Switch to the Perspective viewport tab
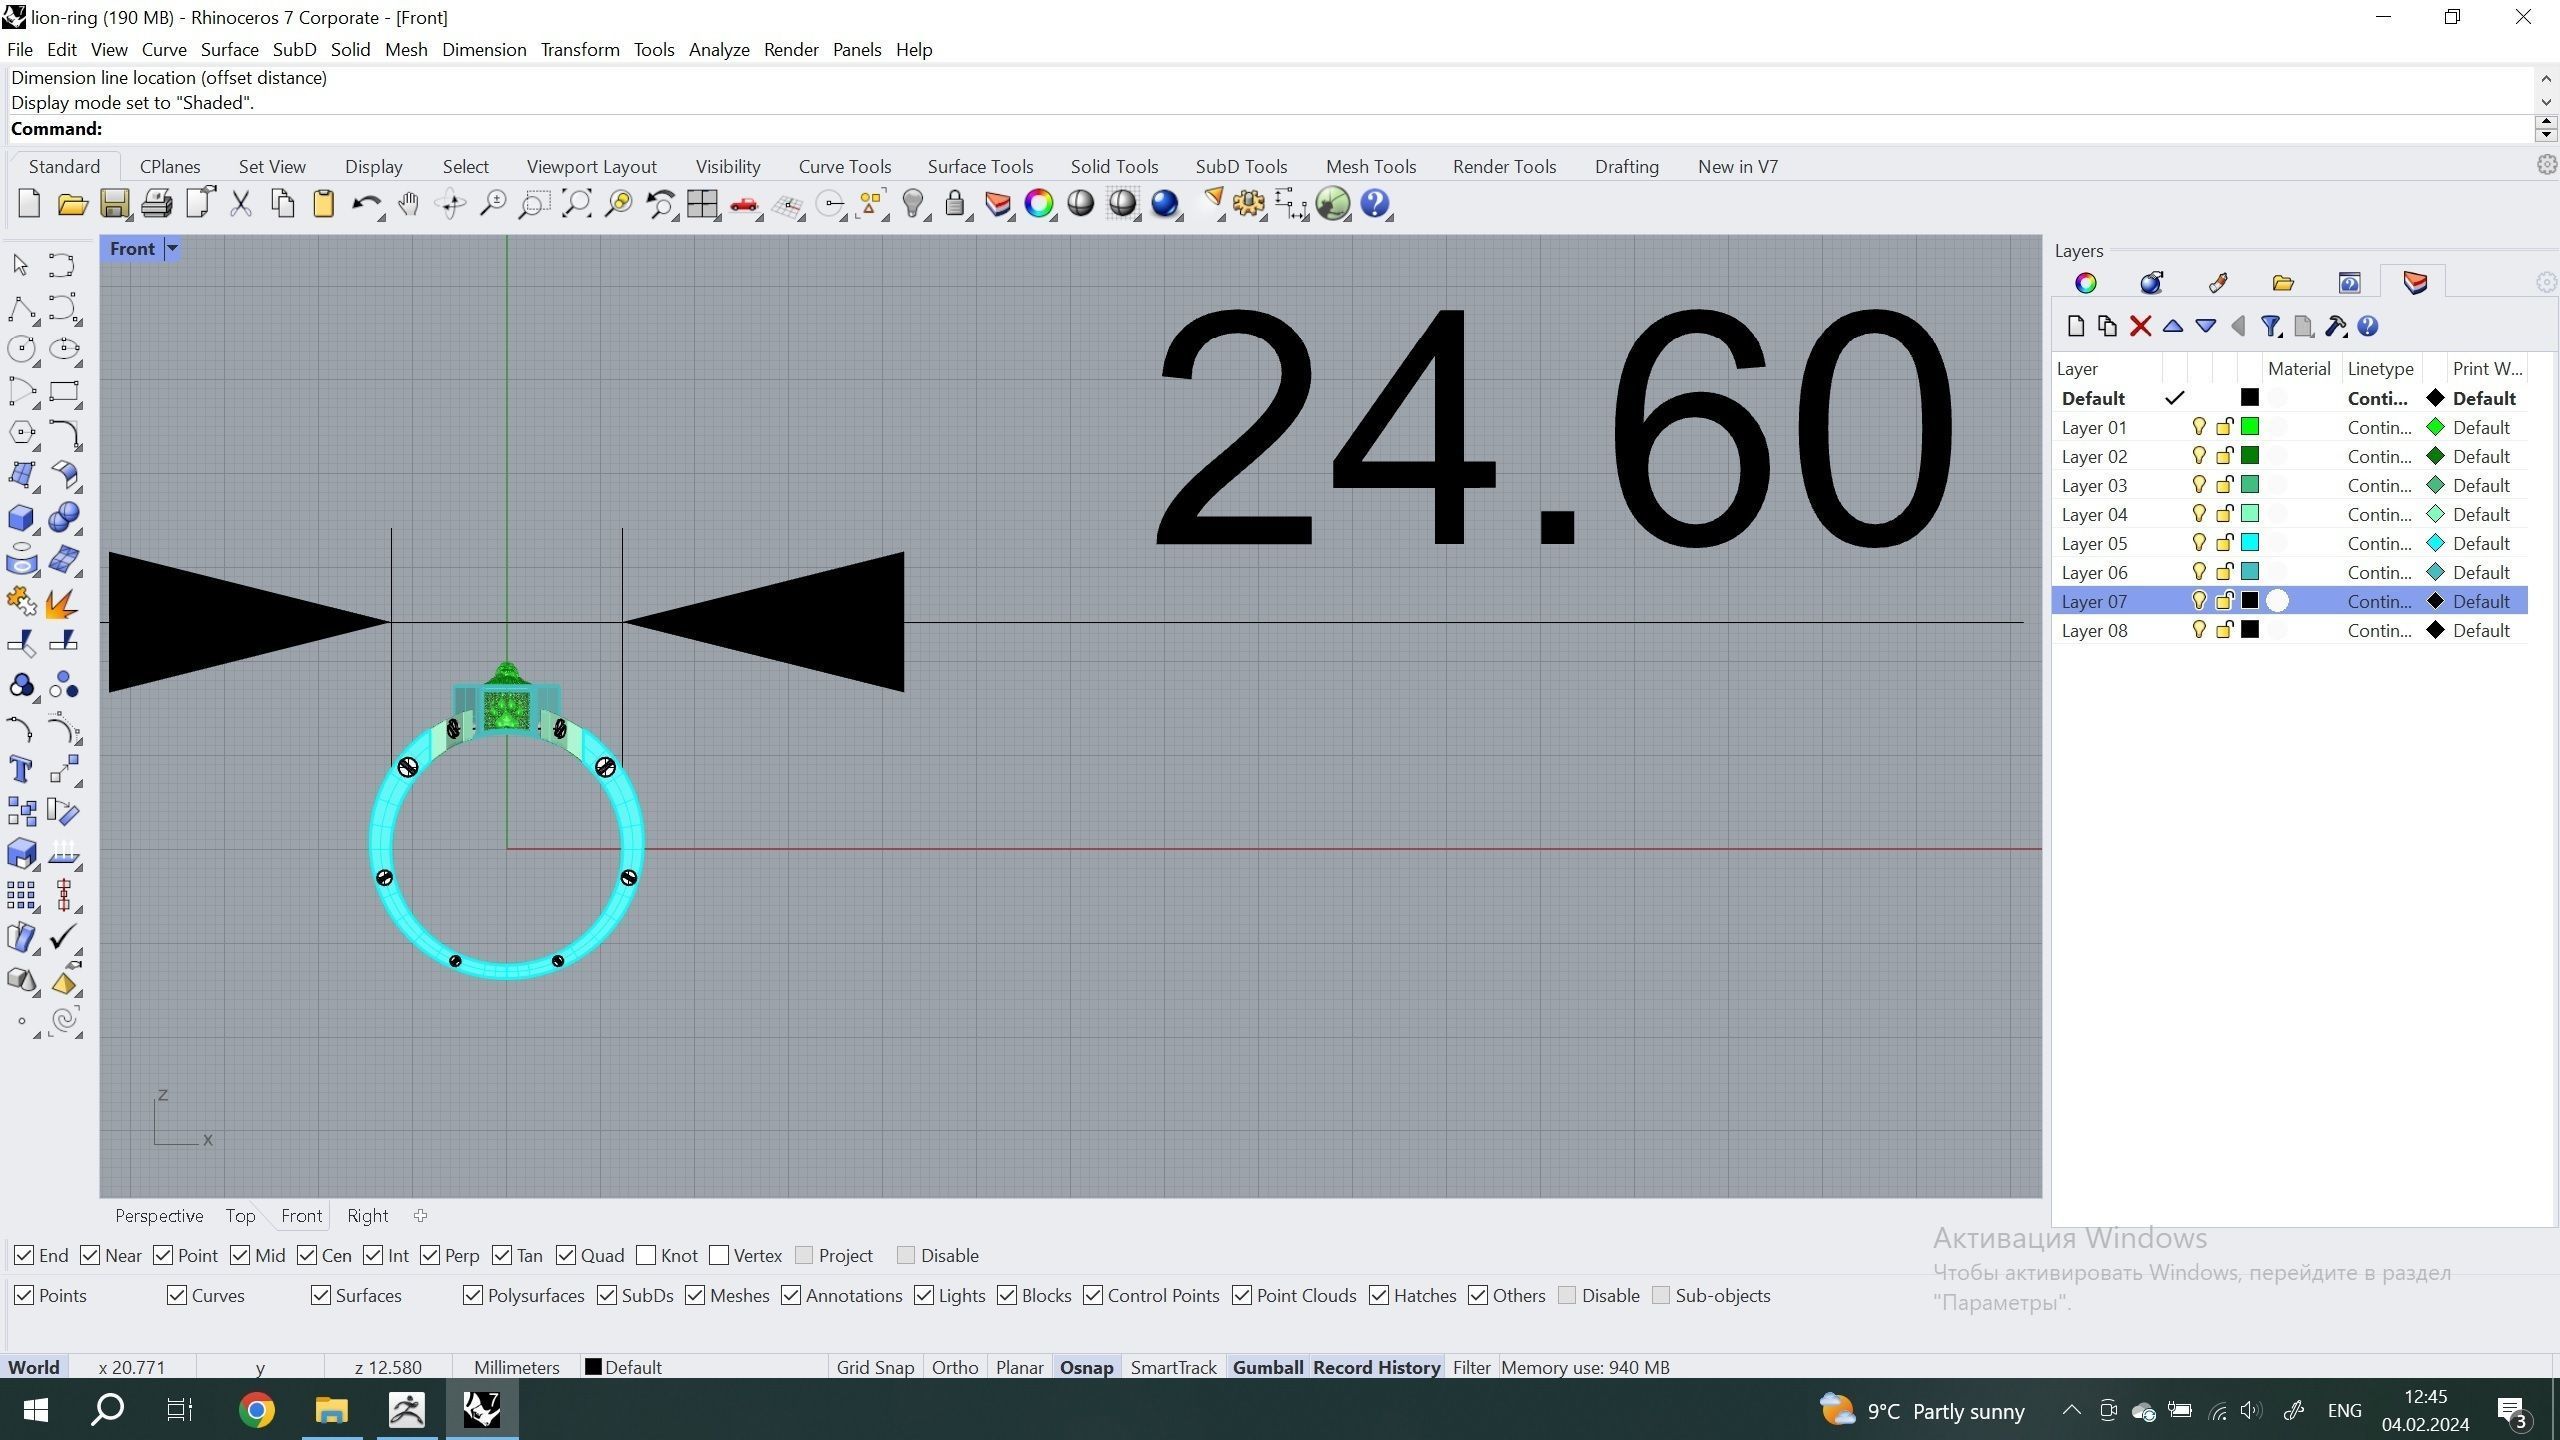The image size is (2560, 1440). pyautogui.click(x=159, y=1215)
